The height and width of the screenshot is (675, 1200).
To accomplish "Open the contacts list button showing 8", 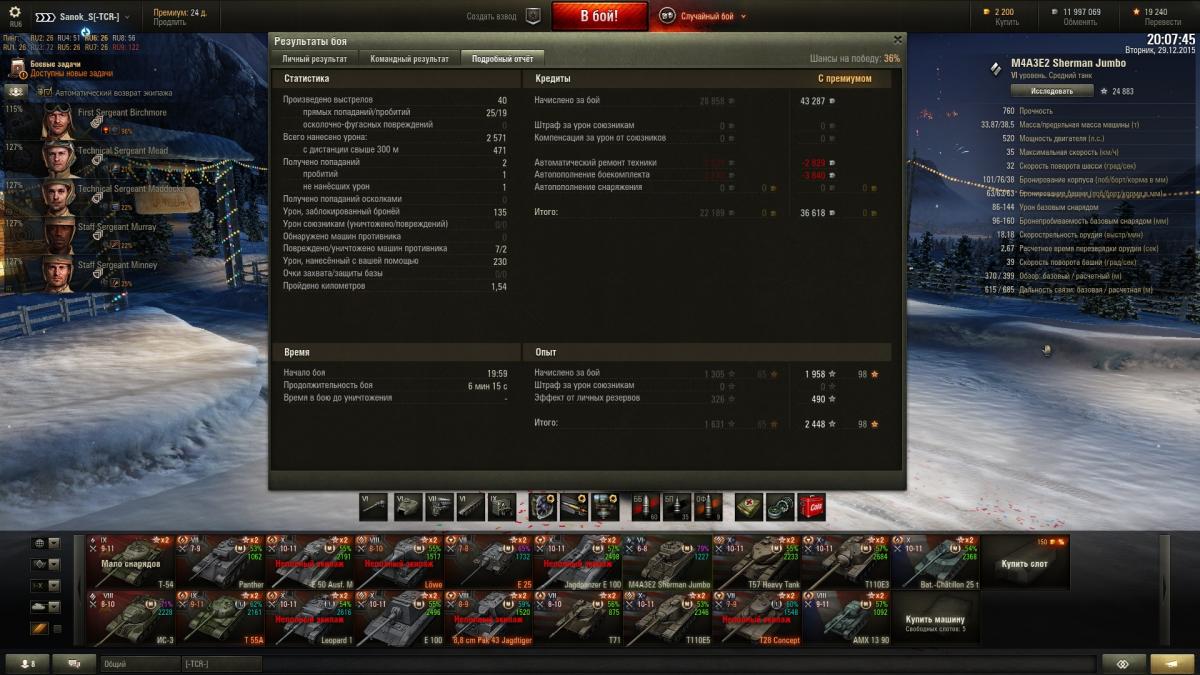I will [27, 664].
